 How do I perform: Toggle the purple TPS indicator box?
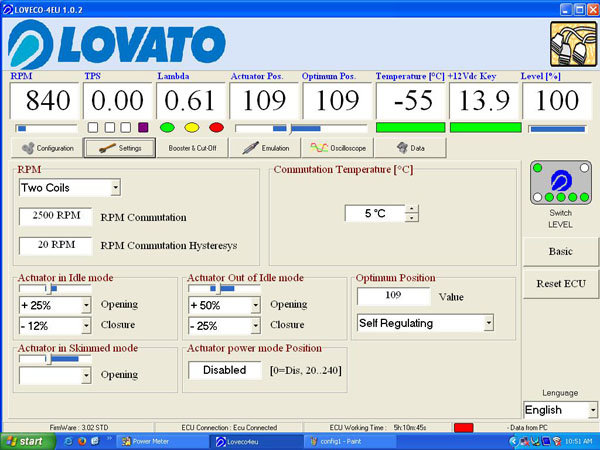click(143, 127)
